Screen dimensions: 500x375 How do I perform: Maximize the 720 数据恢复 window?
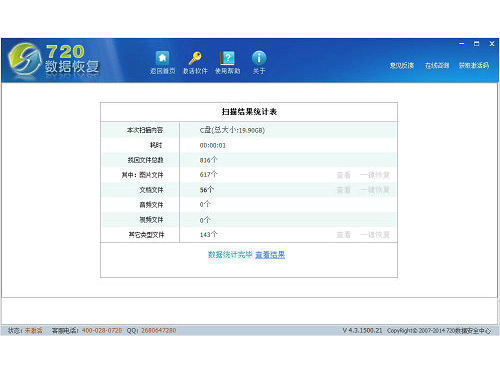point(476,44)
